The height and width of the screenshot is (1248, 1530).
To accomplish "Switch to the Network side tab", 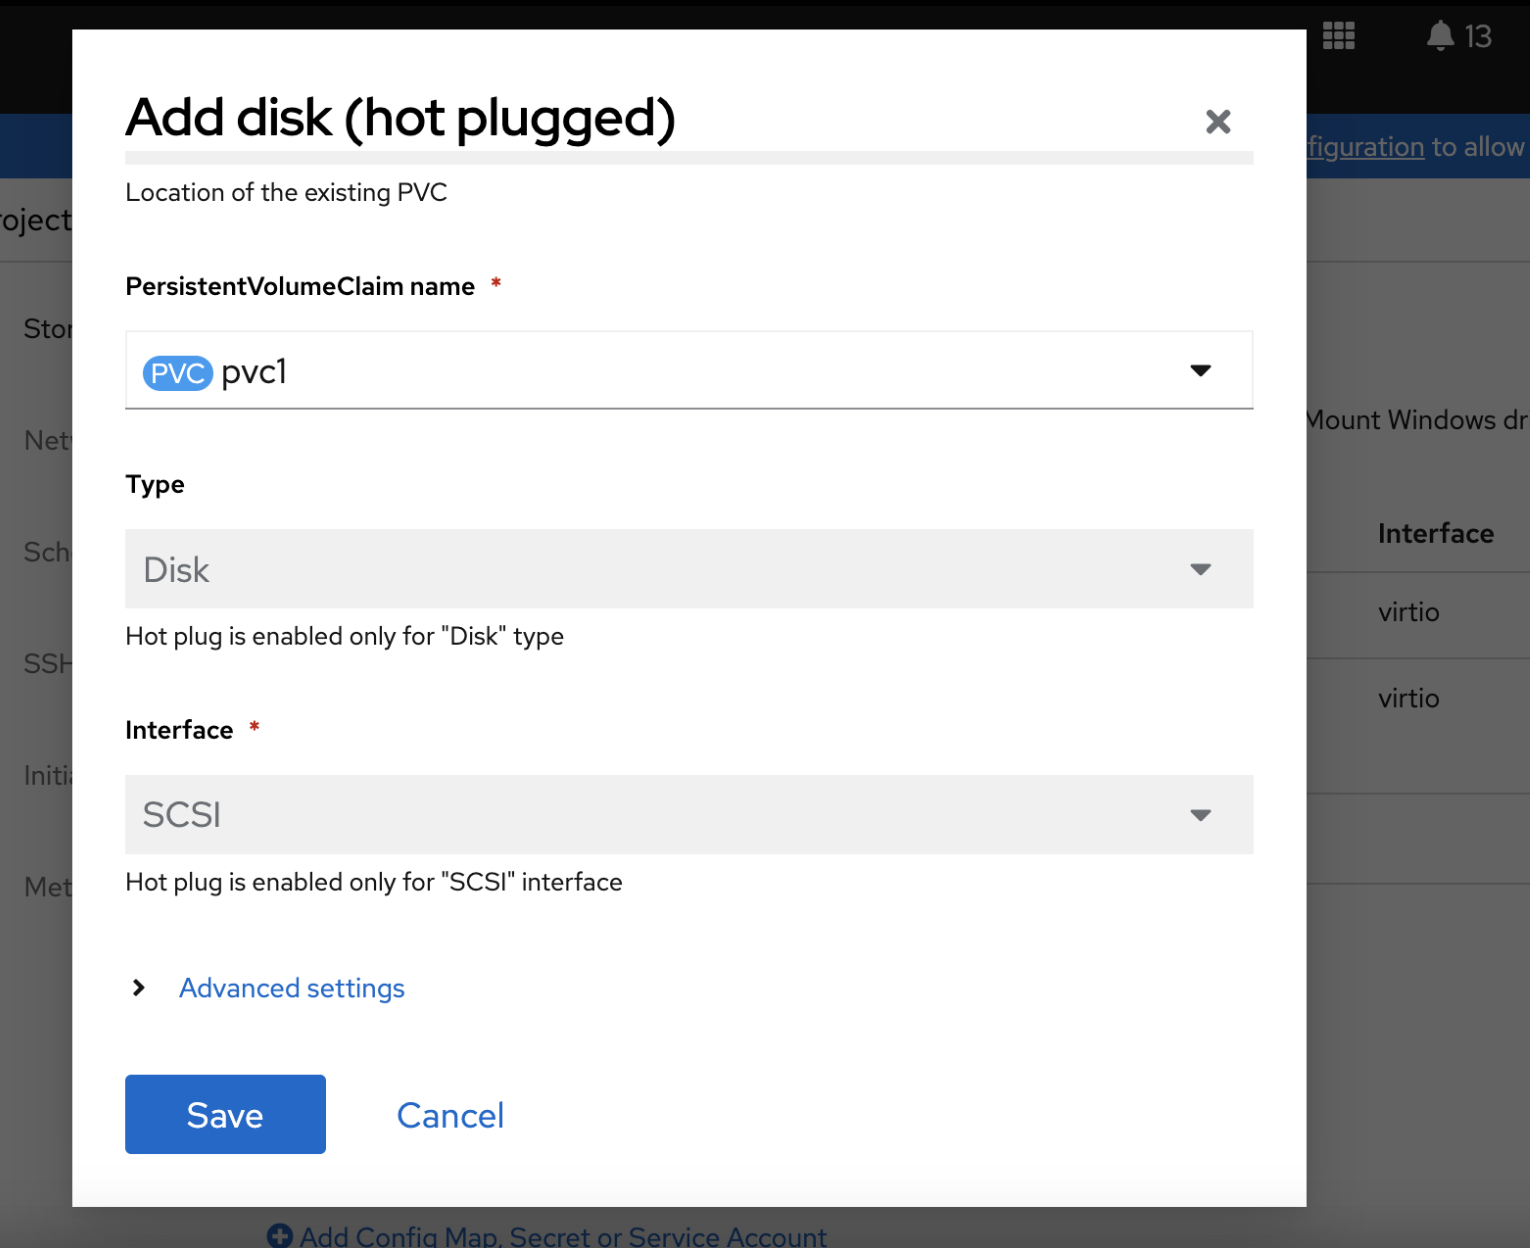I will 47,440.
